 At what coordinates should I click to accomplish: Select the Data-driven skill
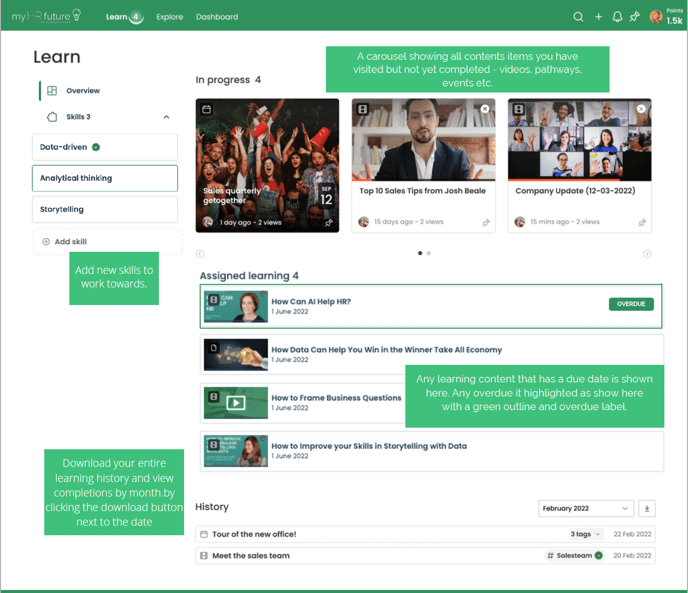(105, 147)
